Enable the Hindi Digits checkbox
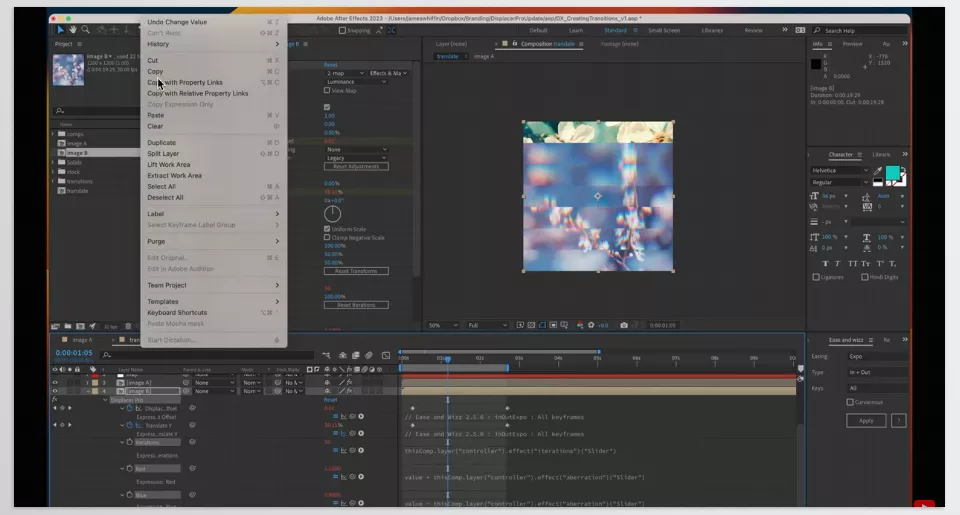This screenshot has width=960, height=515. 865,277
